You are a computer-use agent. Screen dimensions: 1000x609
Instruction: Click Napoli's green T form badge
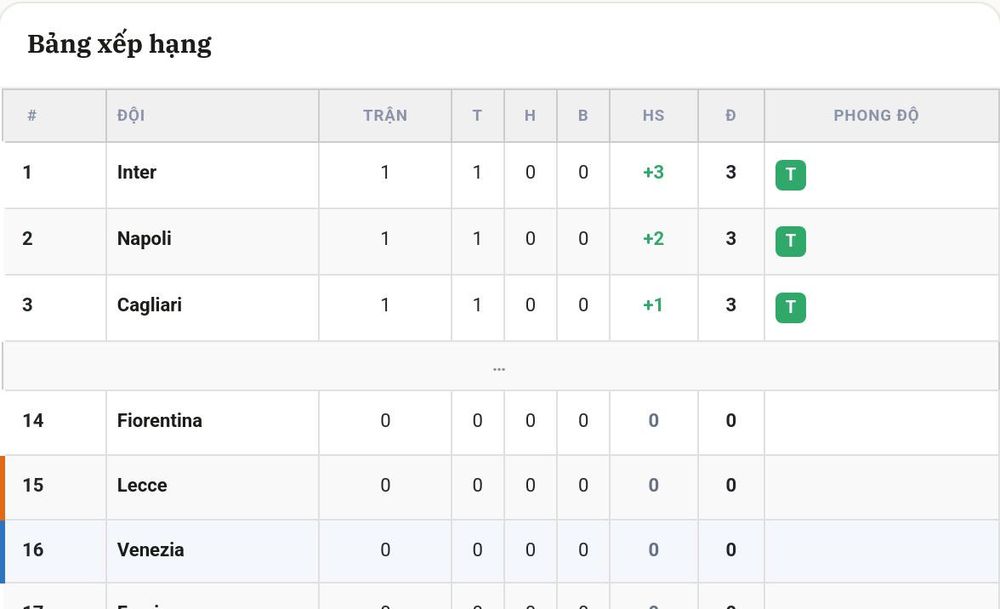tap(790, 241)
